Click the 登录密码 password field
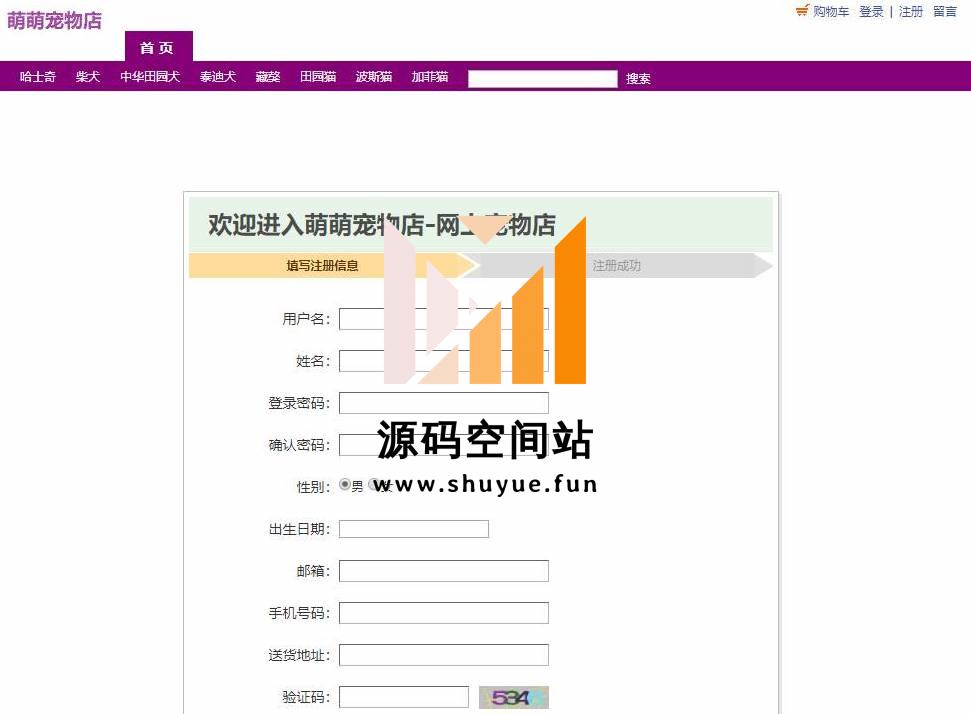 pyautogui.click(x=443, y=403)
